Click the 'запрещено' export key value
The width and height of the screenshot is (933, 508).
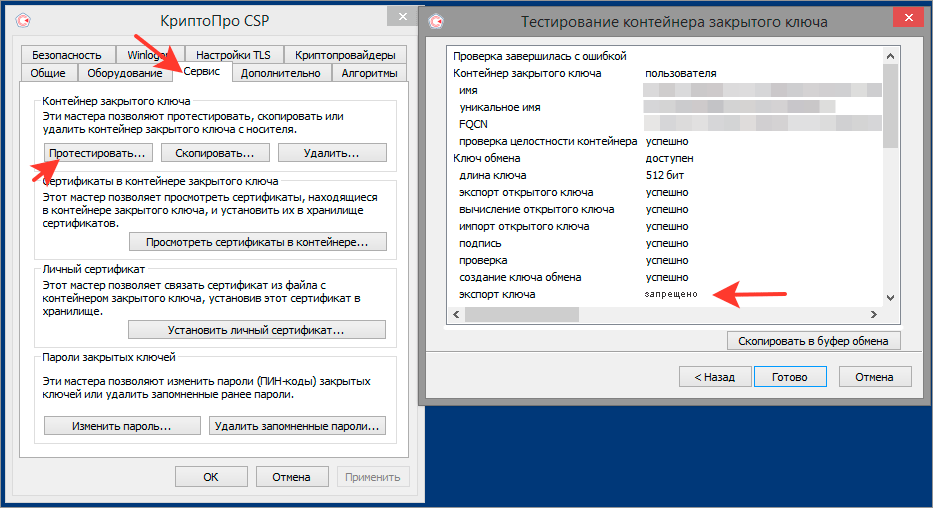(x=671, y=294)
